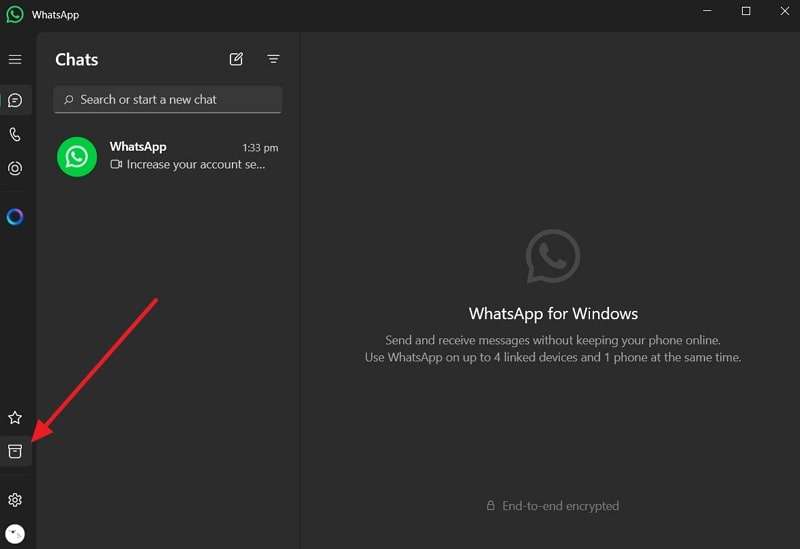This screenshot has height=549, width=800.
Task: Open your profile picture avatar
Action: pyautogui.click(x=15, y=534)
